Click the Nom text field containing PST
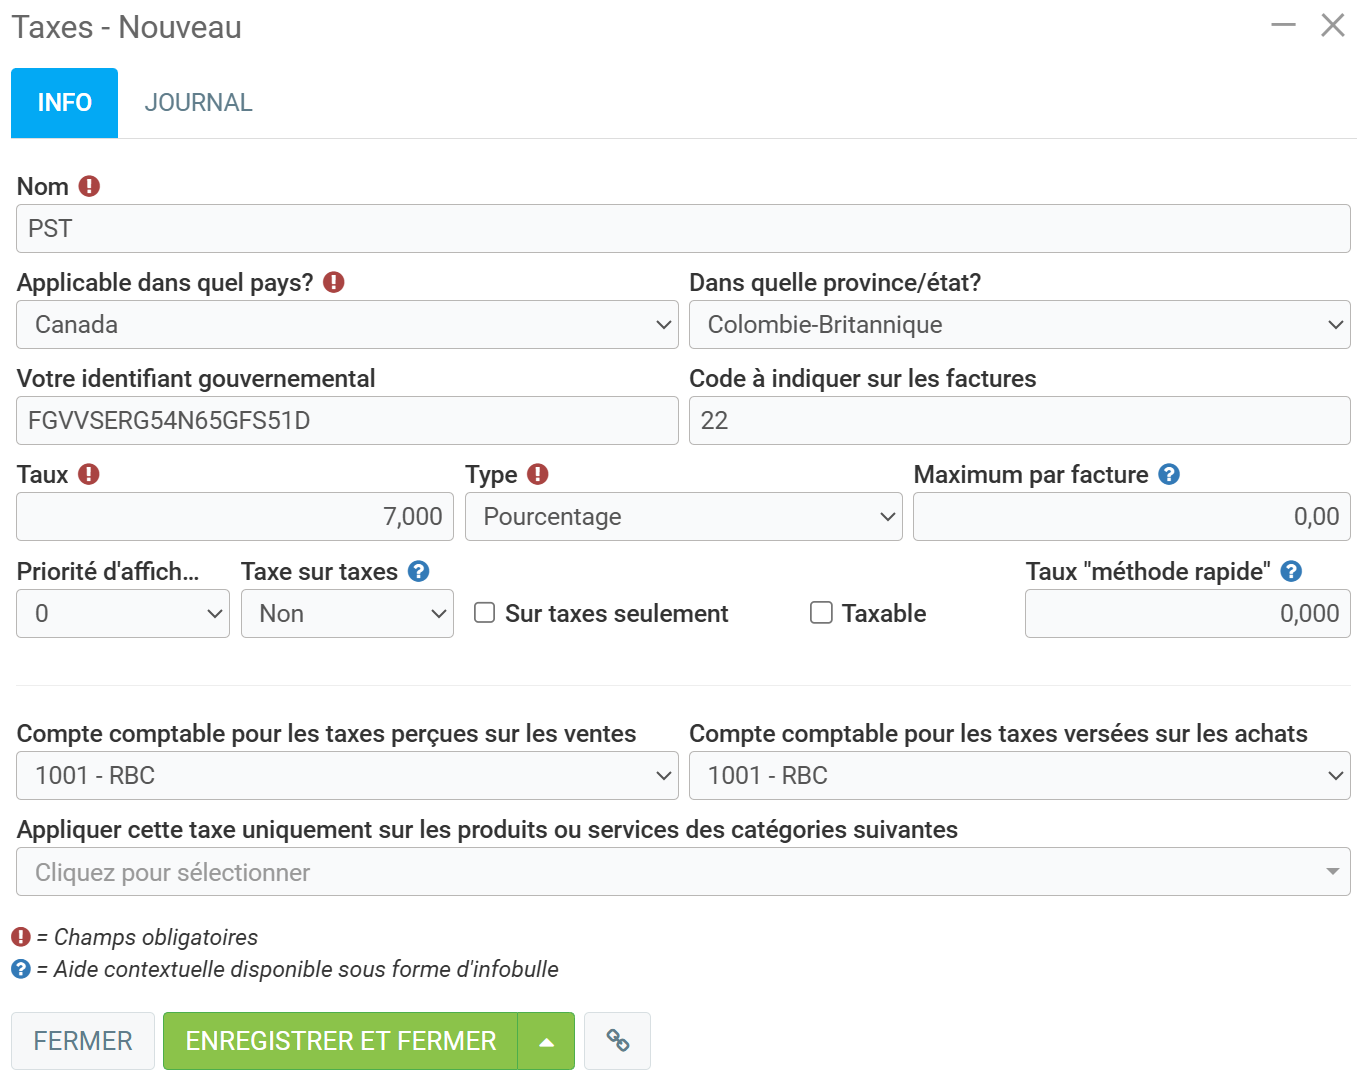The height and width of the screenshot is (1074, 1362). pyautogui.click(x=683, y=229)
